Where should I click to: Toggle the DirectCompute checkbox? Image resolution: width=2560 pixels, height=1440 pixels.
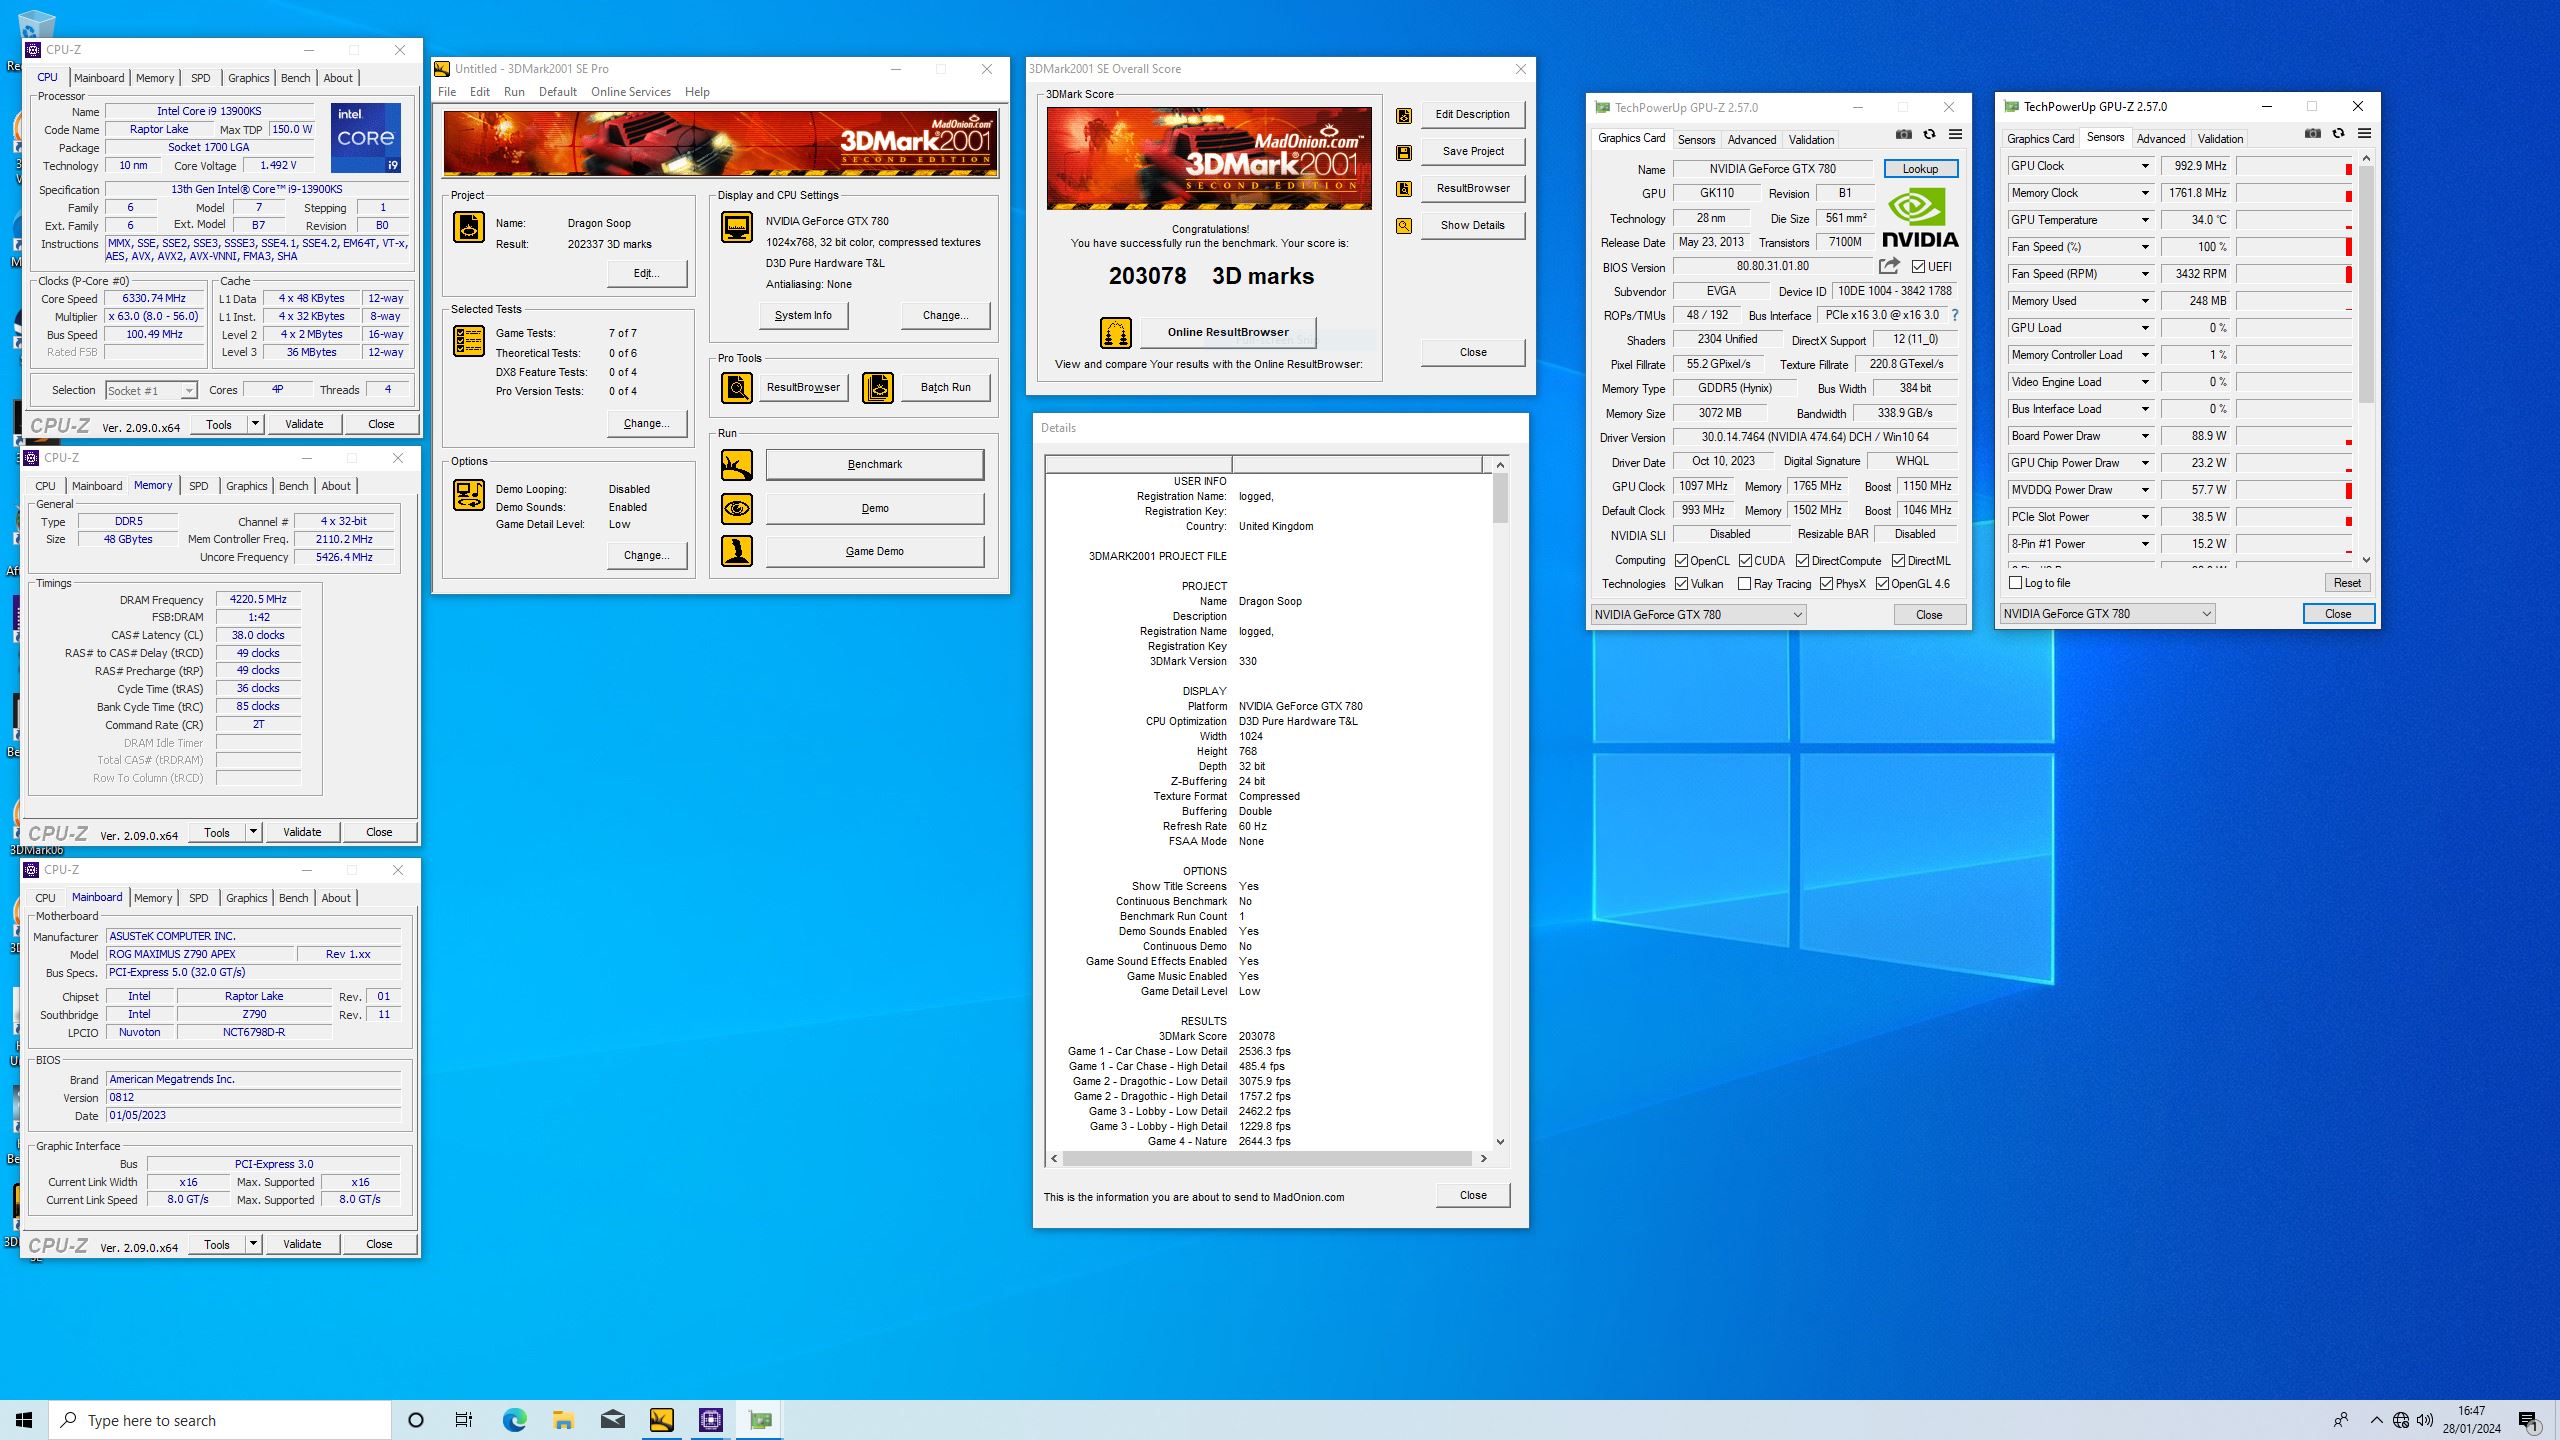[1803, 561]
